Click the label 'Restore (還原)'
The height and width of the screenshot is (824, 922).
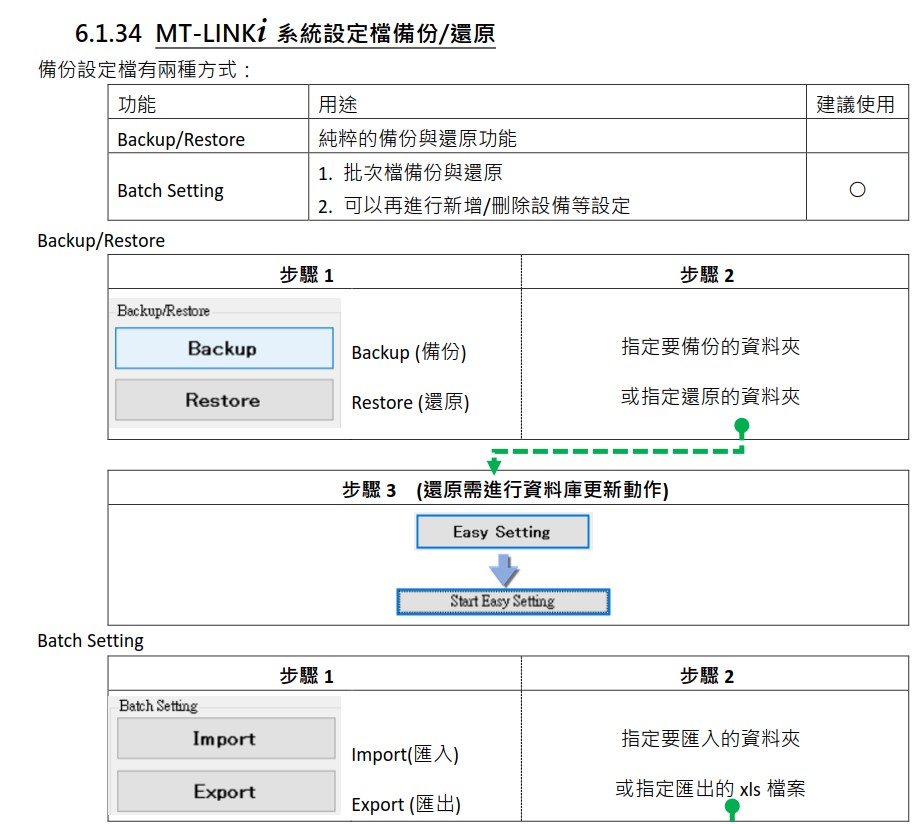[x=410, y=402]
